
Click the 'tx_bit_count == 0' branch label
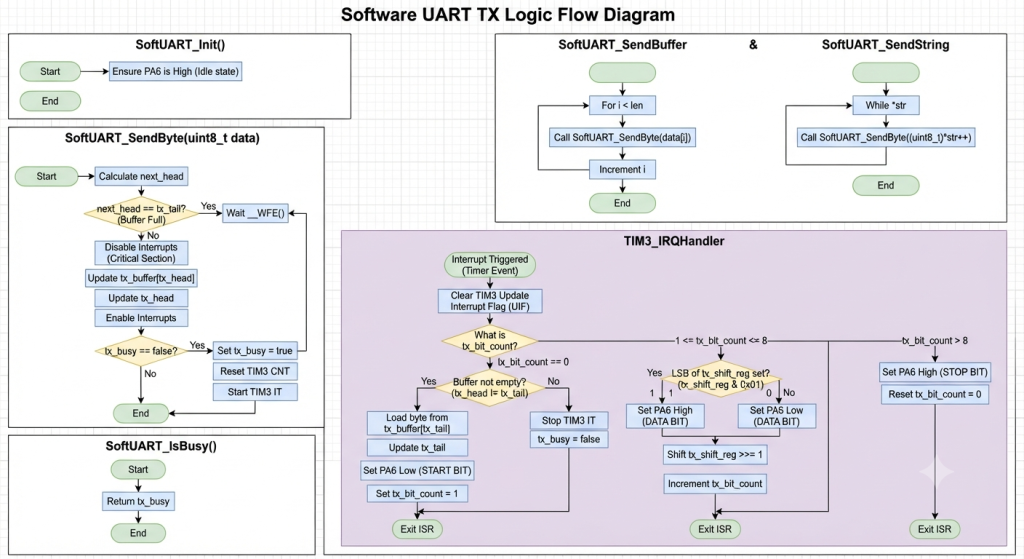(534, 362)
